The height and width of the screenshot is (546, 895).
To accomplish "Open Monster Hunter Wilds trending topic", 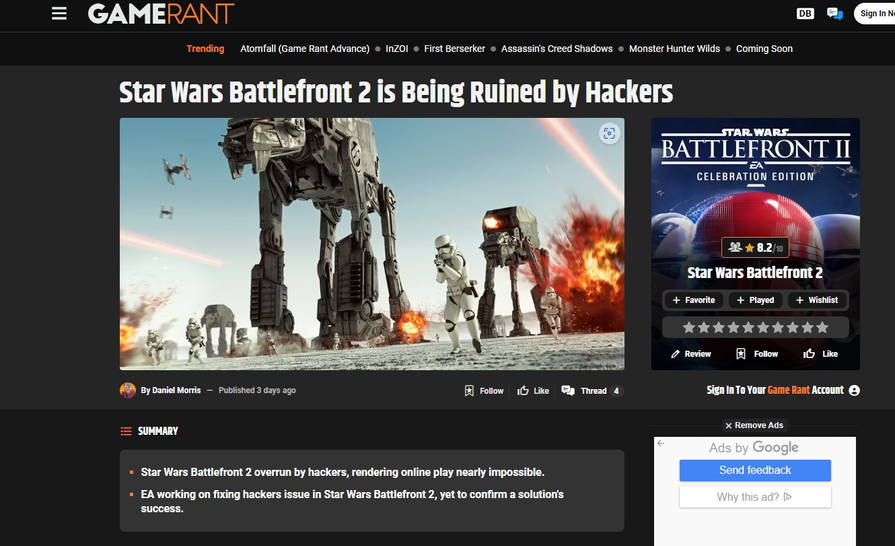I will tap(674, 49).
